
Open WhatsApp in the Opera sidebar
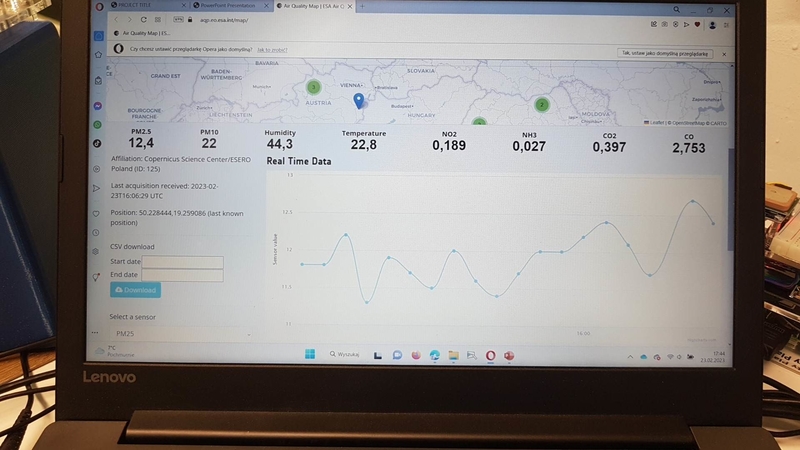coord(98,125)
